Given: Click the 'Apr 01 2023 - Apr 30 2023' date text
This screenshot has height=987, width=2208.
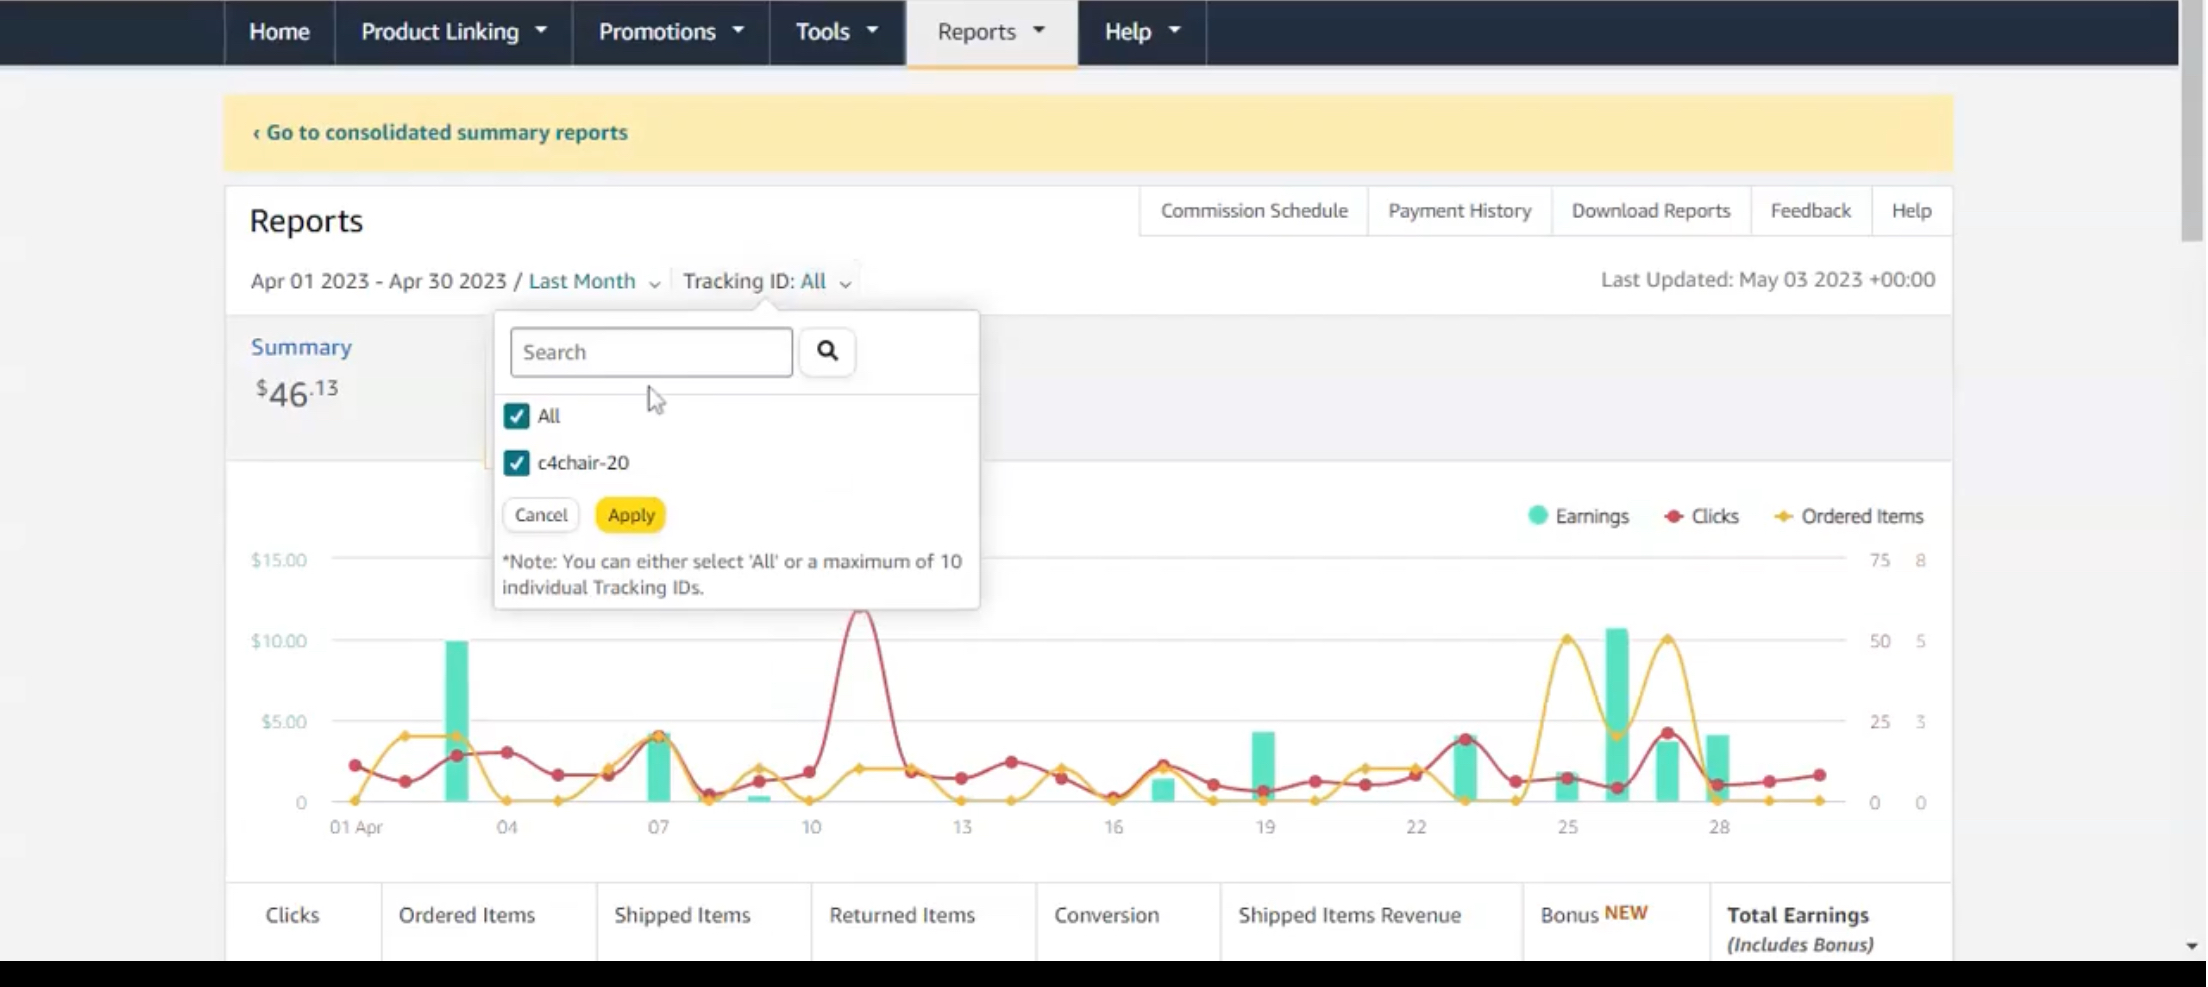Looking at the screenshot, I should (x=378, y=281).
